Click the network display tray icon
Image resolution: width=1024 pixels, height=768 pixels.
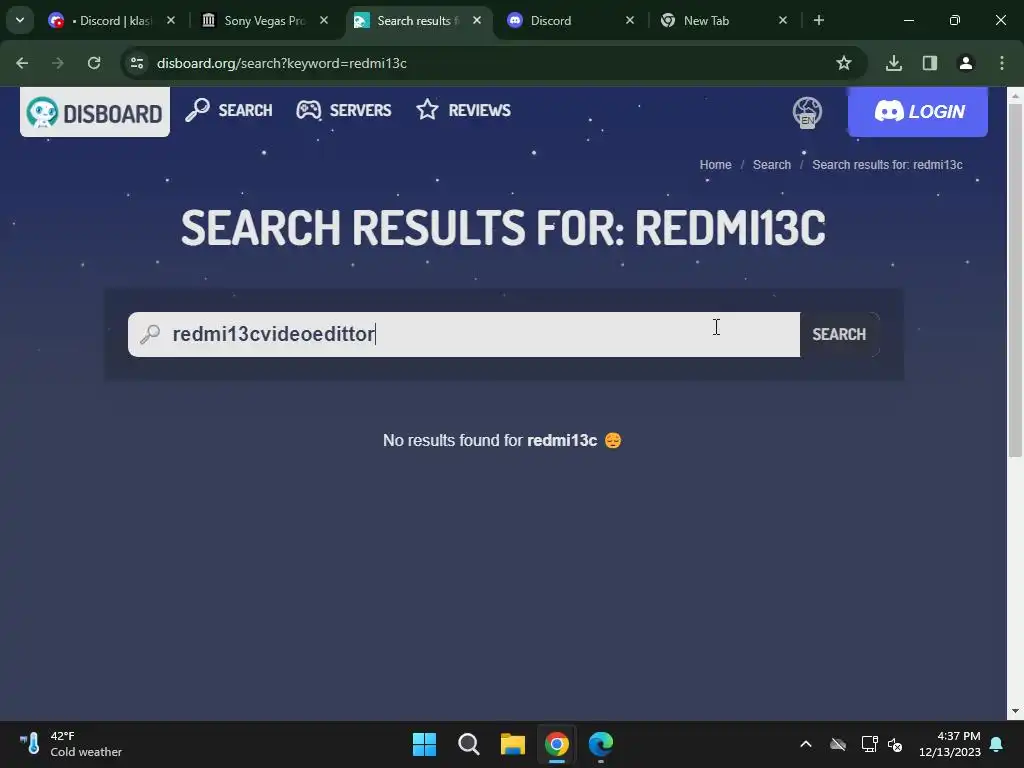tap(869, 744)
